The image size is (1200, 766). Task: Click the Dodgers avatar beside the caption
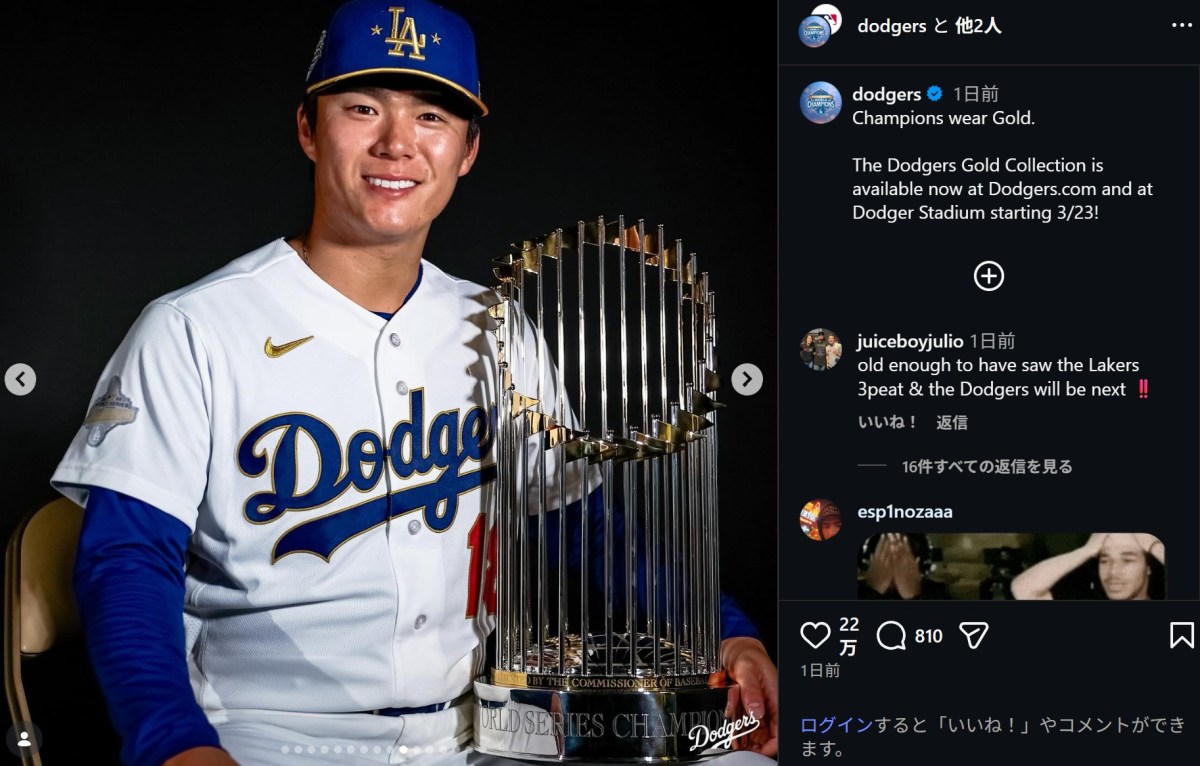click(820, 102)
